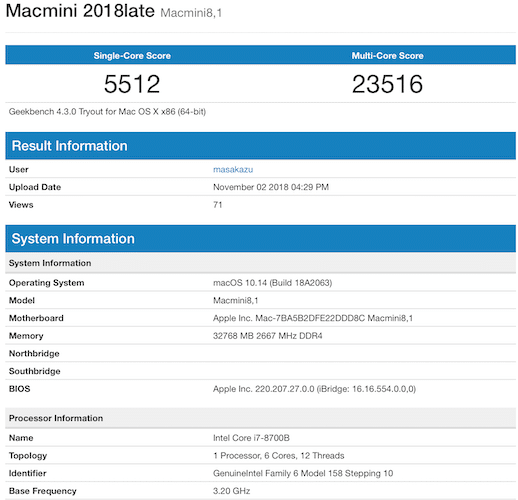Click the Upload Date row label
Screen dimensions: 518x500
tap(35, 187)
